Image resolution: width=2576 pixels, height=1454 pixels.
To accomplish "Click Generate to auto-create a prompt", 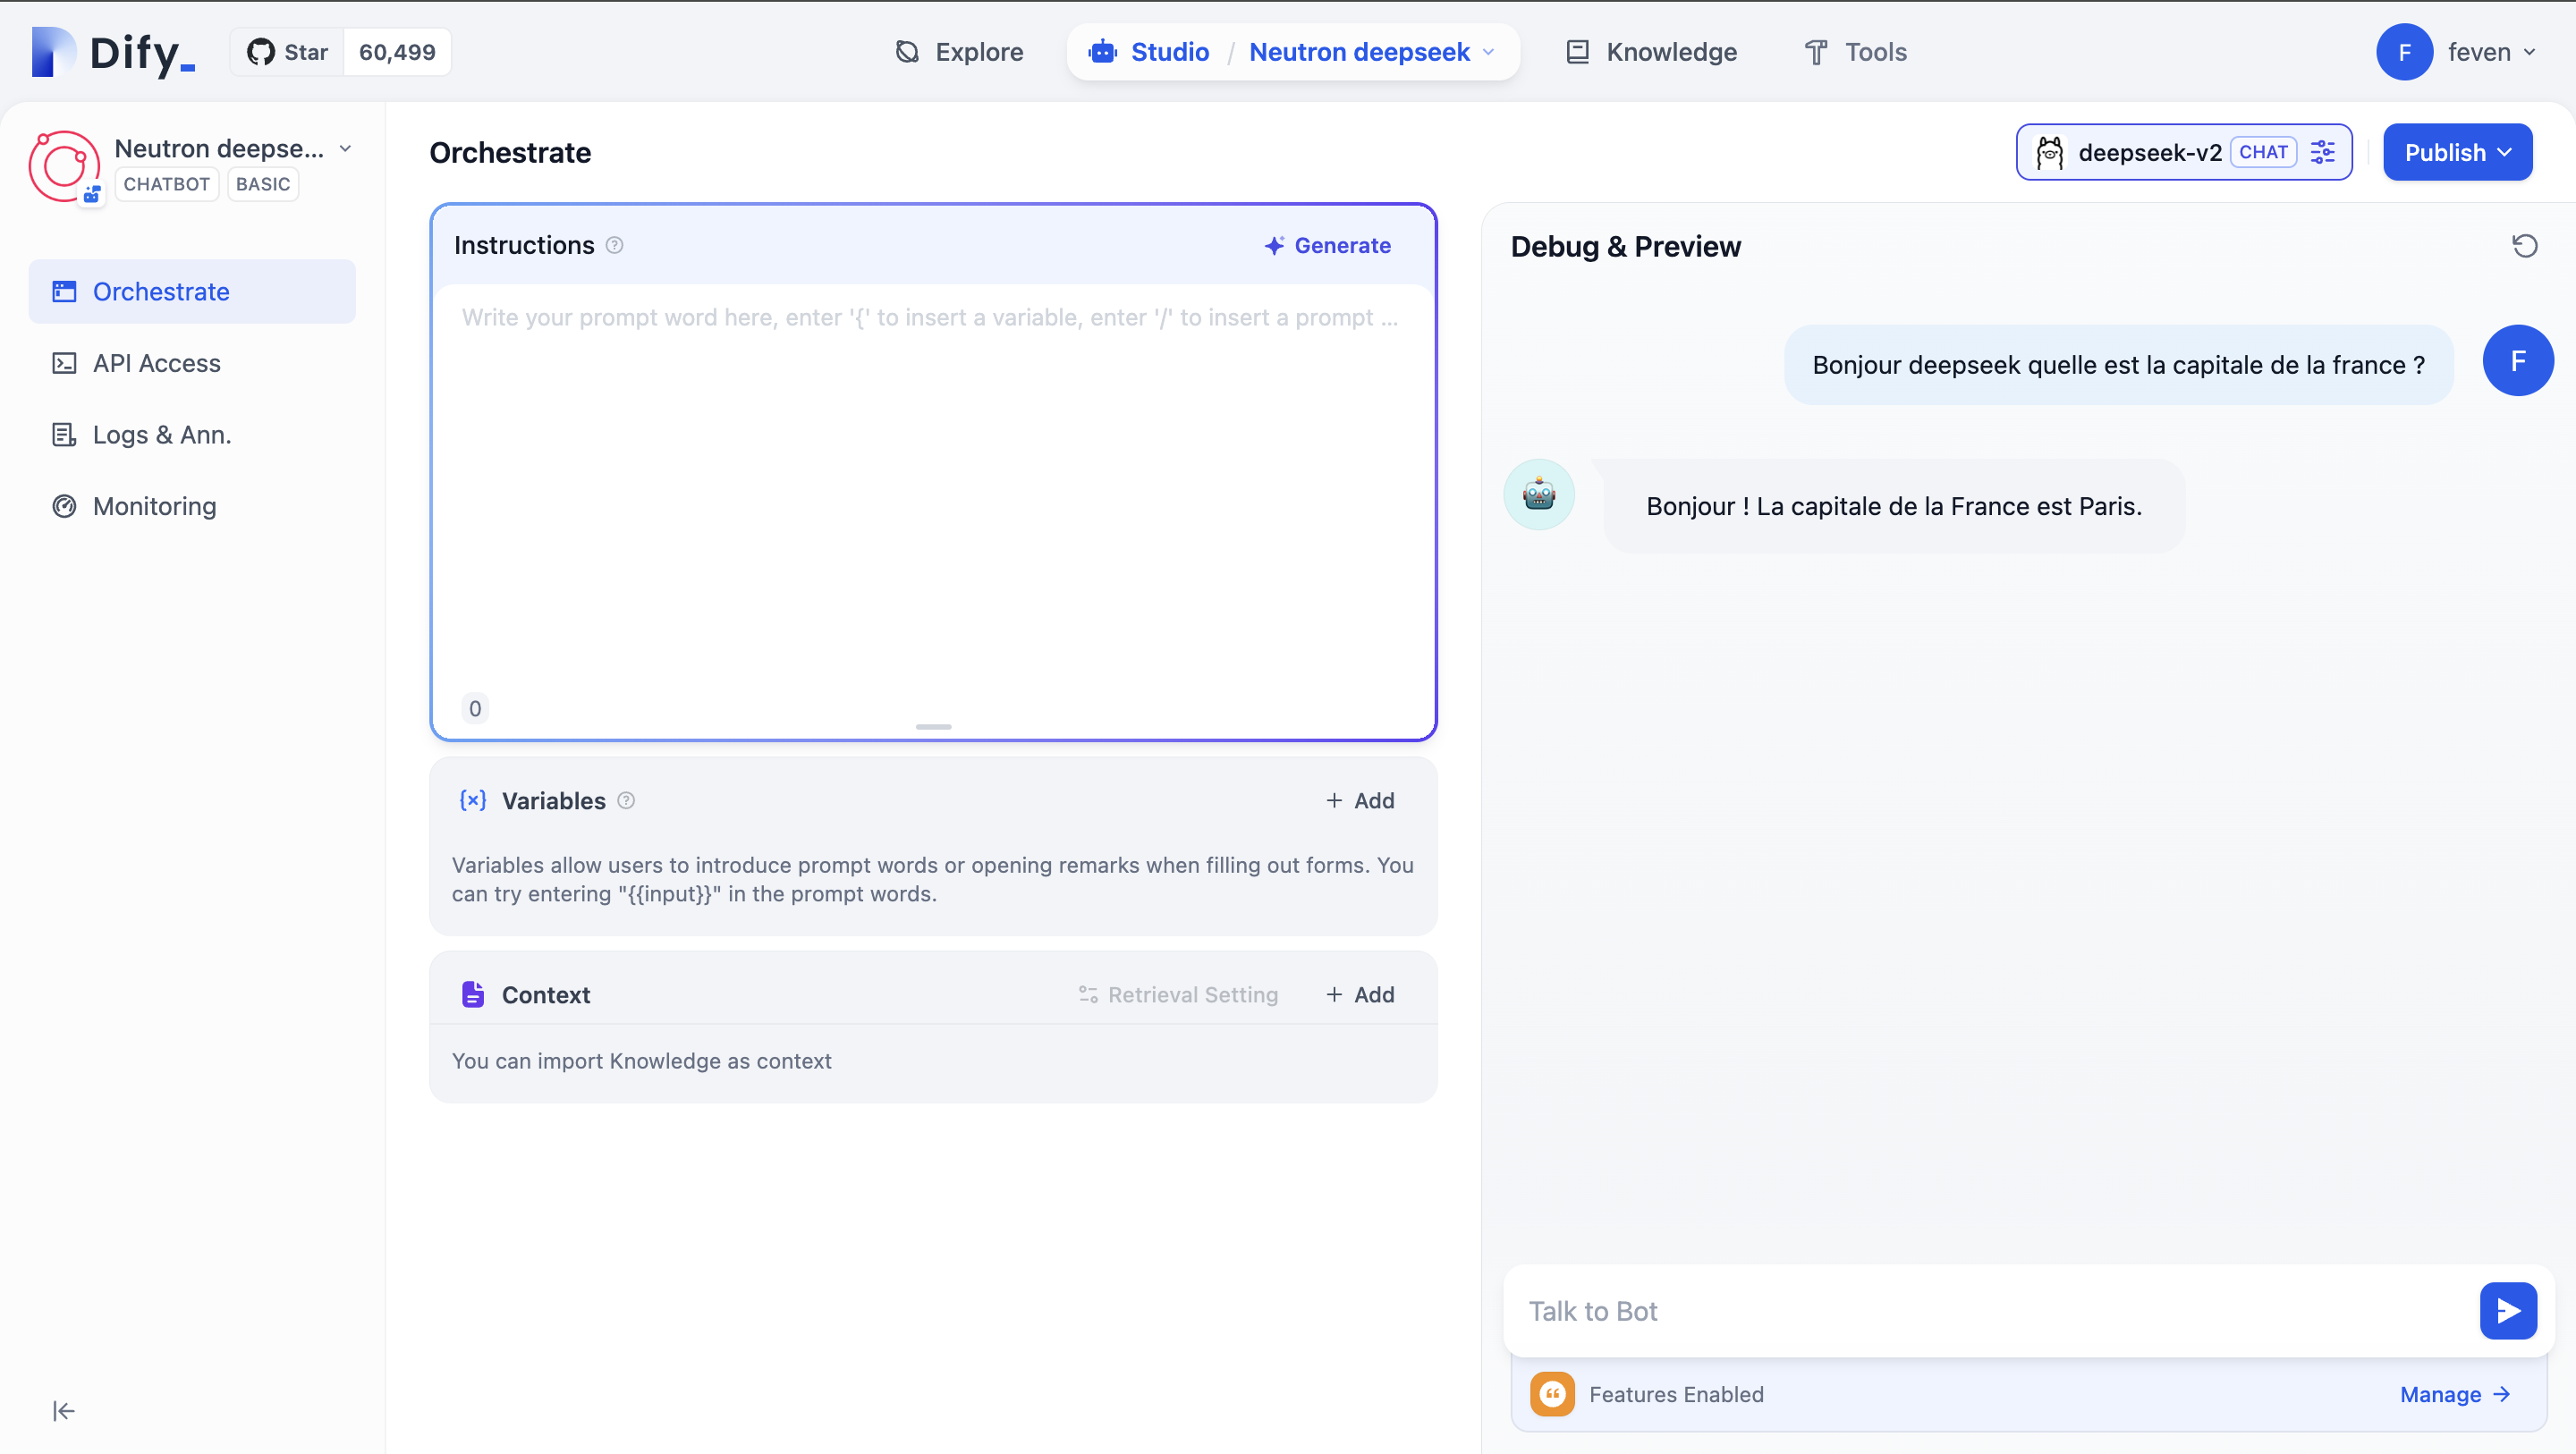I will point(1327,245).
